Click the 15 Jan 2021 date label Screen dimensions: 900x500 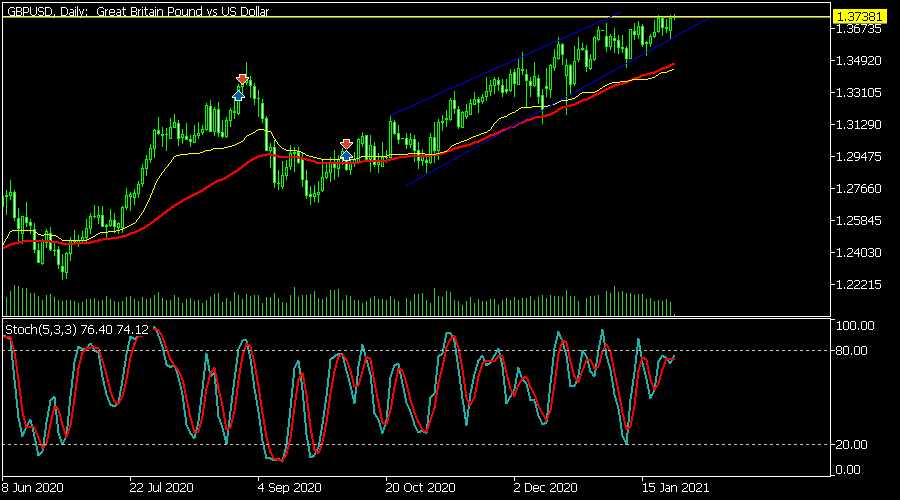click(x=674, y=488)
